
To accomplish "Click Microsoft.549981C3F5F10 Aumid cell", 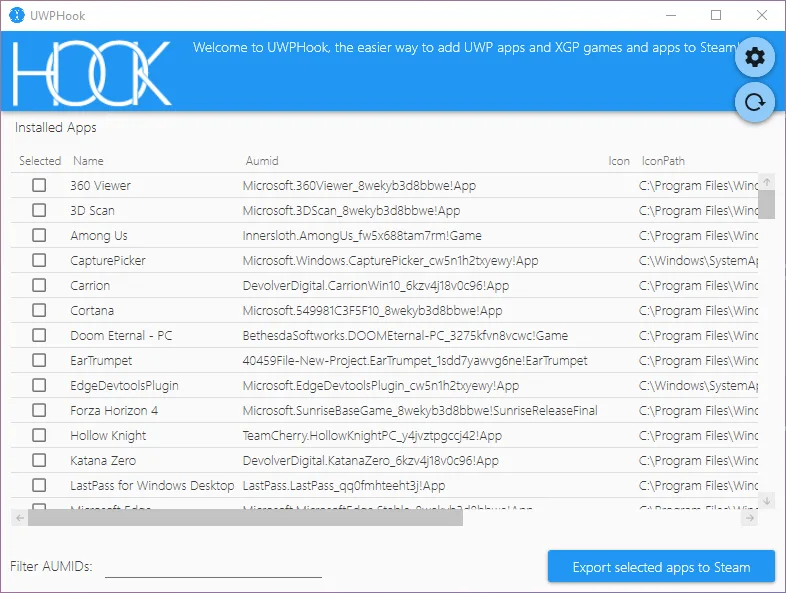I will click(x=372, y=311).
